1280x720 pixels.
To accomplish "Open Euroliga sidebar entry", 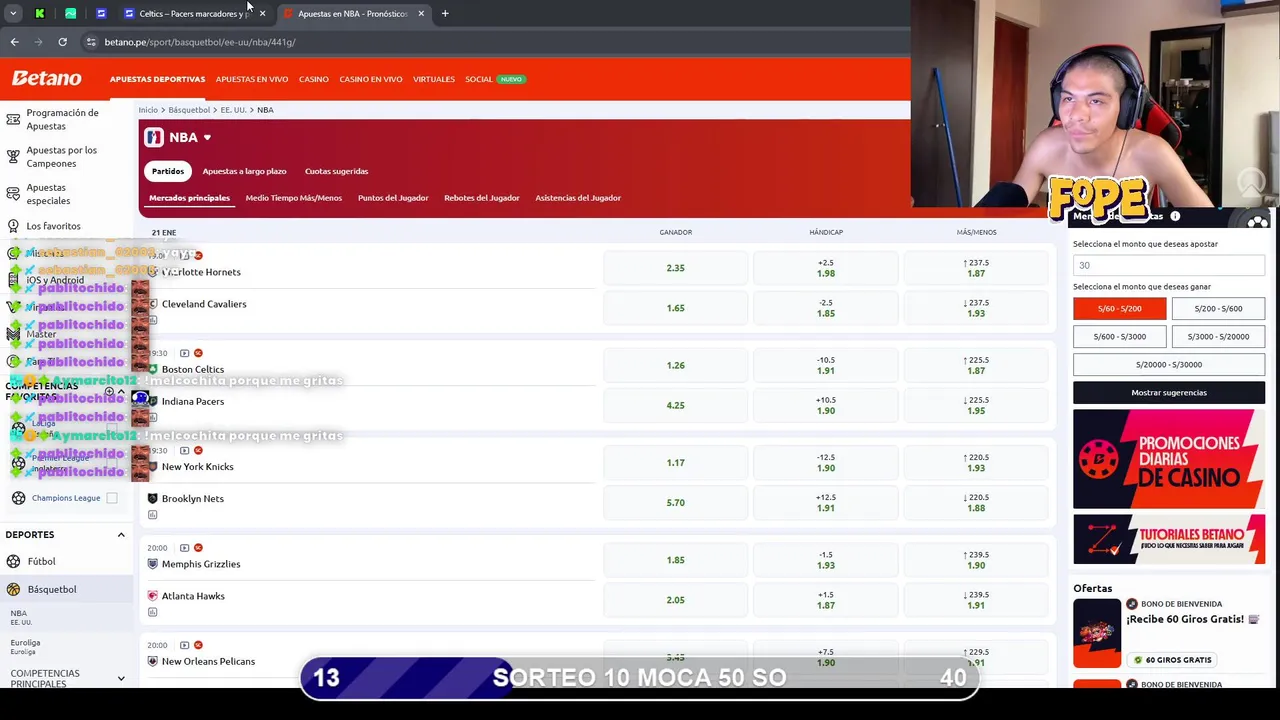I will [25, 647].
